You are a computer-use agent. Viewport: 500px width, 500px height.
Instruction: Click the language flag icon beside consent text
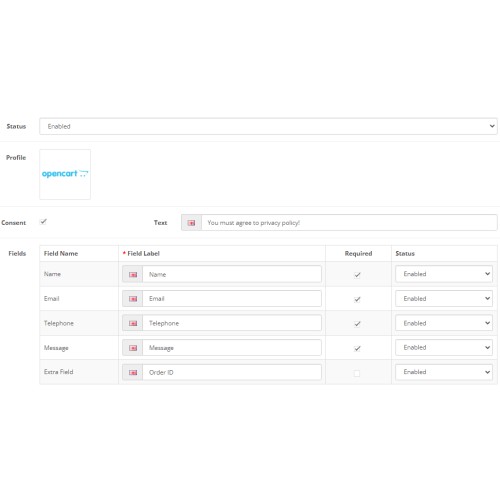point(191,223)
